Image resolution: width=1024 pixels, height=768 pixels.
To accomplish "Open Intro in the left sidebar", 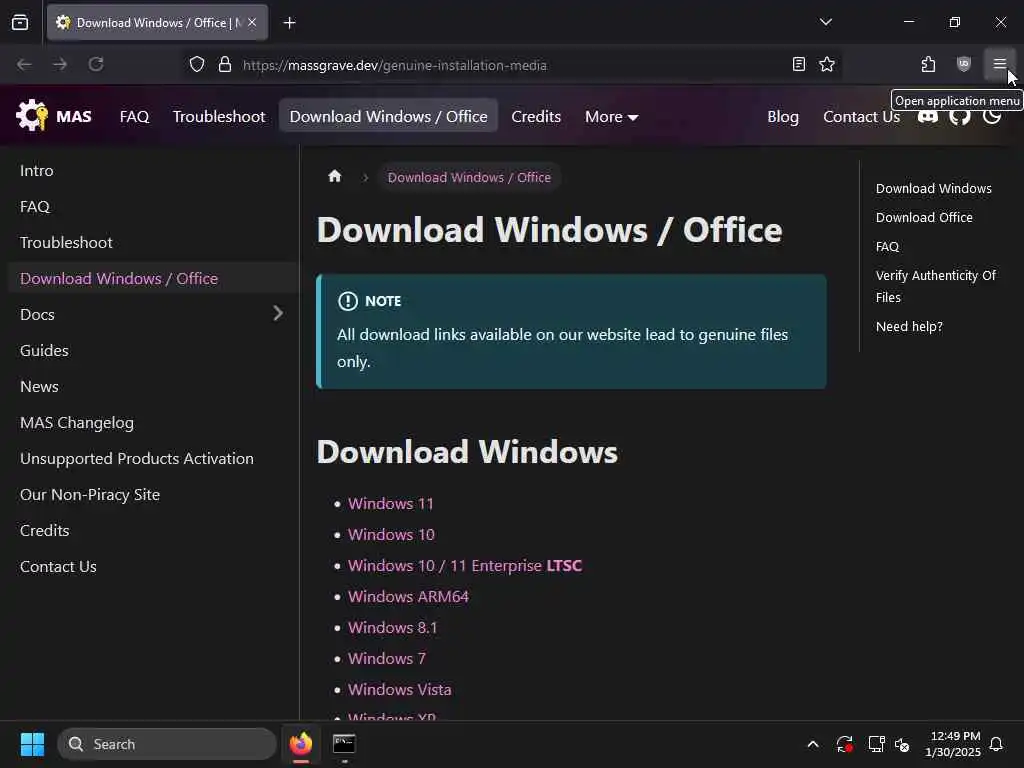I will (x=37, y=170).
